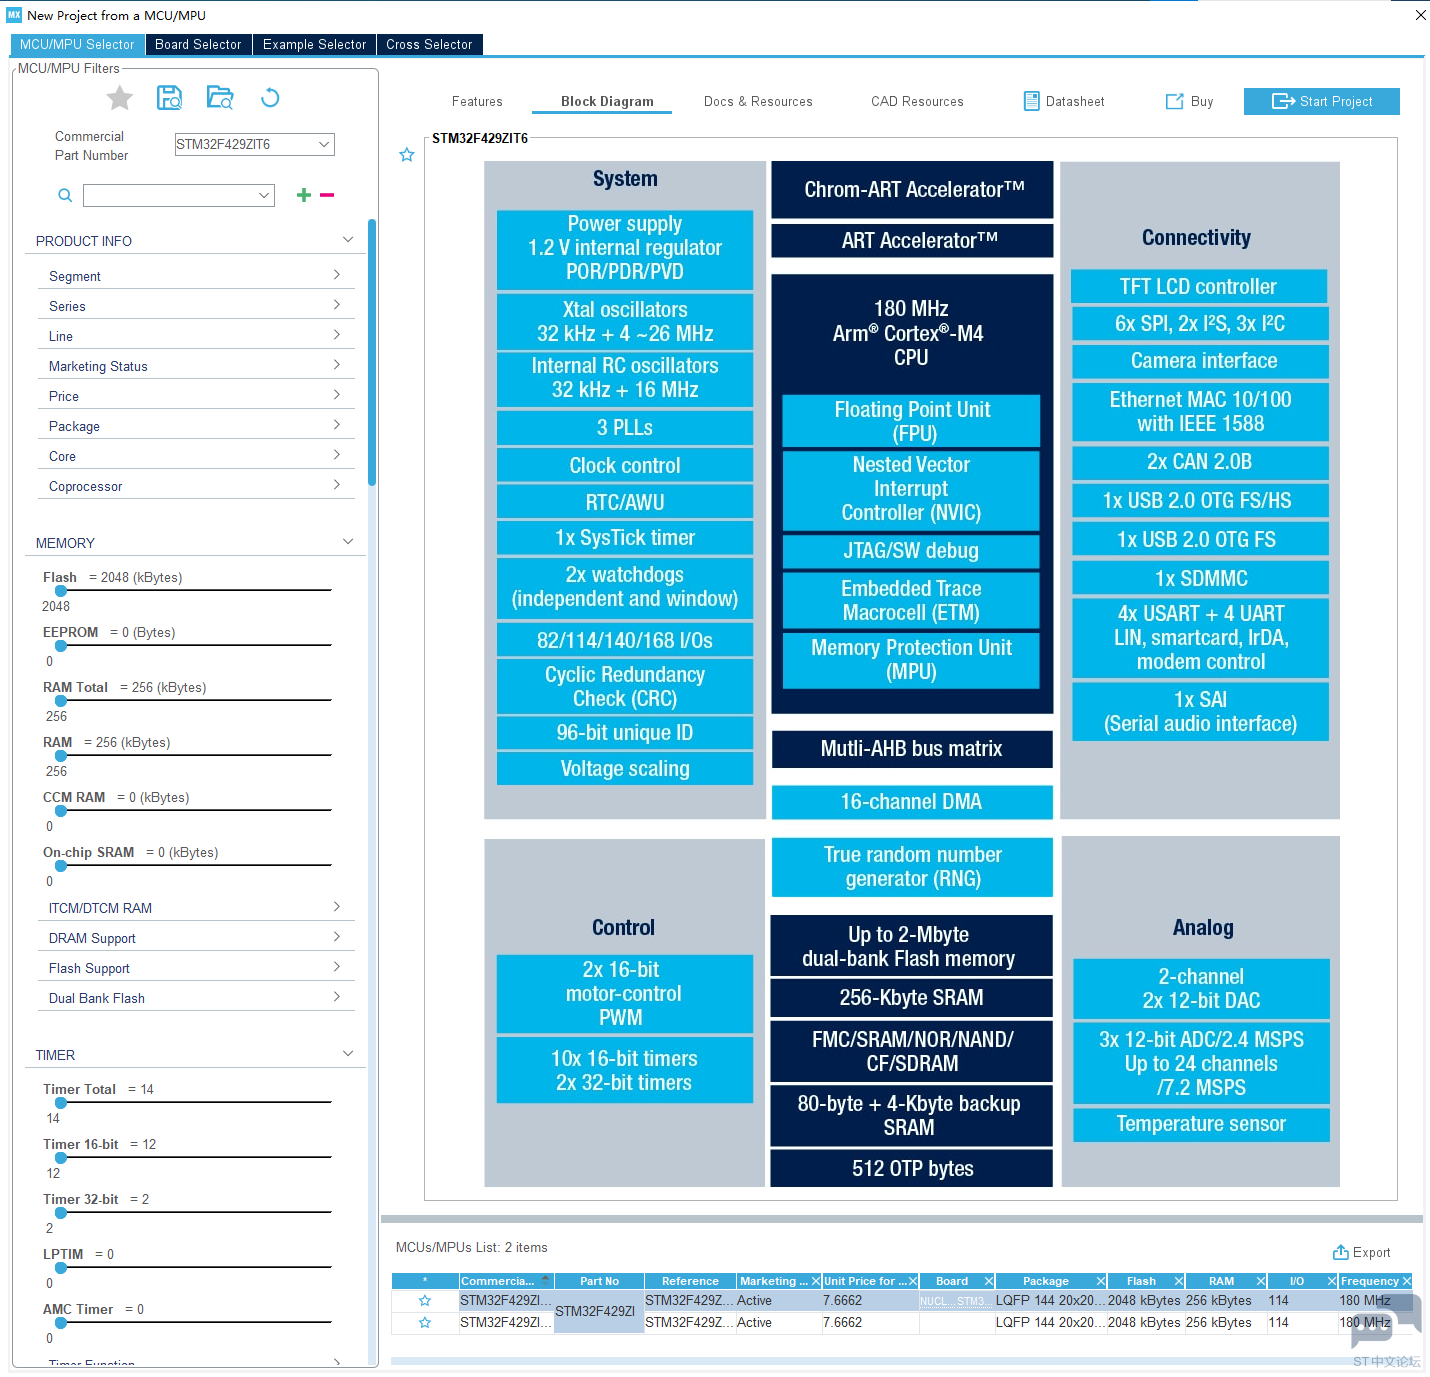
Task: Collapse the PRODUCT INFO section
Action: 348,240
